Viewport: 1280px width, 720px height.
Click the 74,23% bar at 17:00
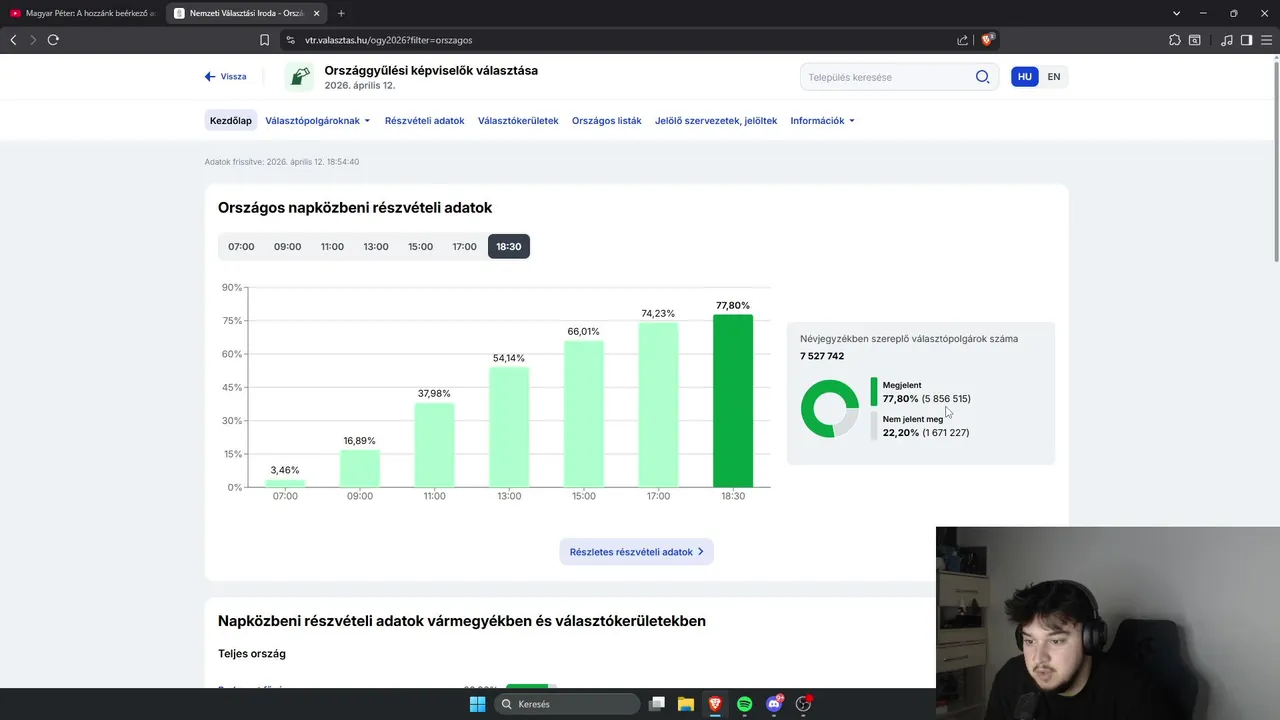[658, 405]
